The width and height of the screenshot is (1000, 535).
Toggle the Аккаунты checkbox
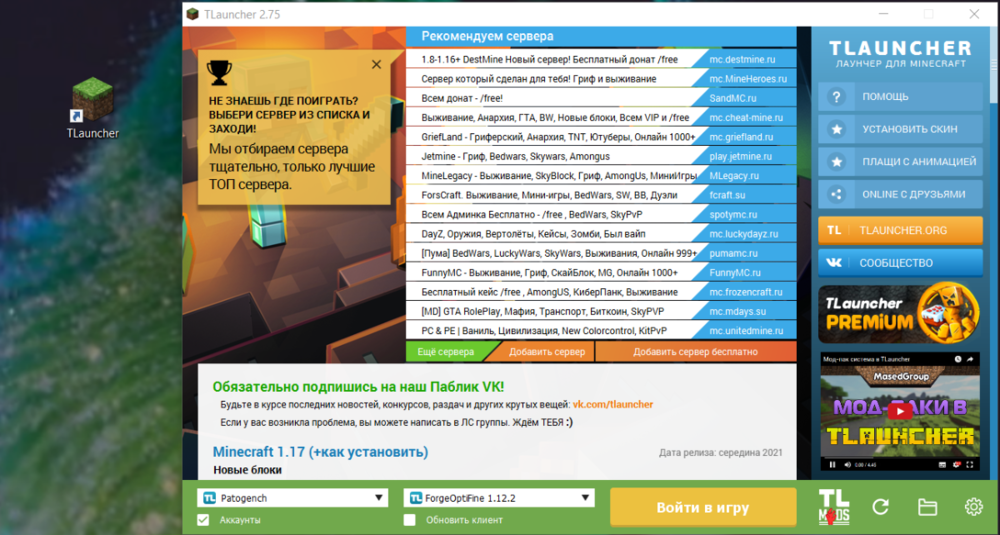[x=203, y=520]
